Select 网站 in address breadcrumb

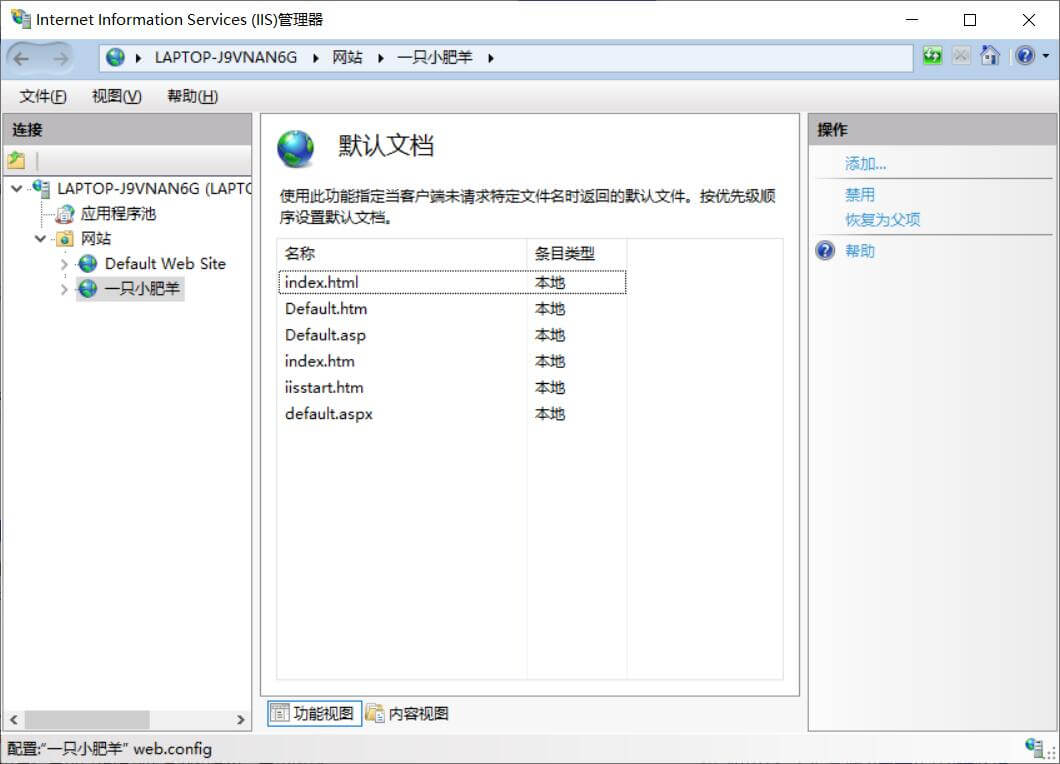point(347,57)
